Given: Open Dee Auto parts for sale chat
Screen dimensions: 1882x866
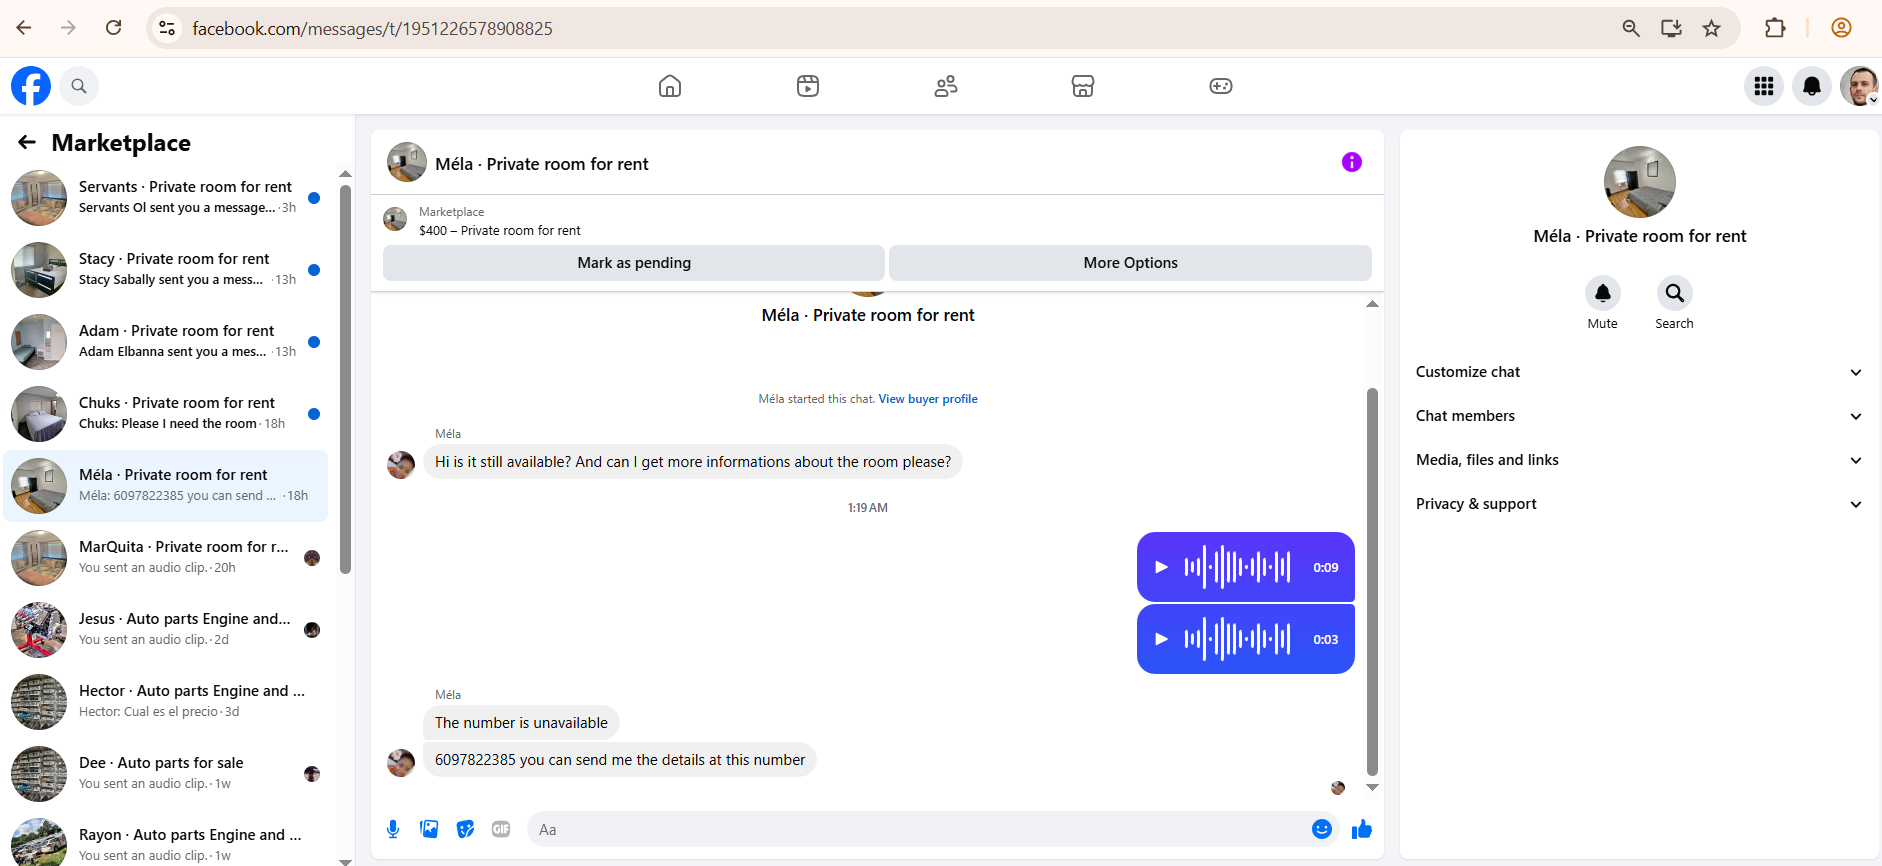Looking at the screenshot, I should (166, 774).
